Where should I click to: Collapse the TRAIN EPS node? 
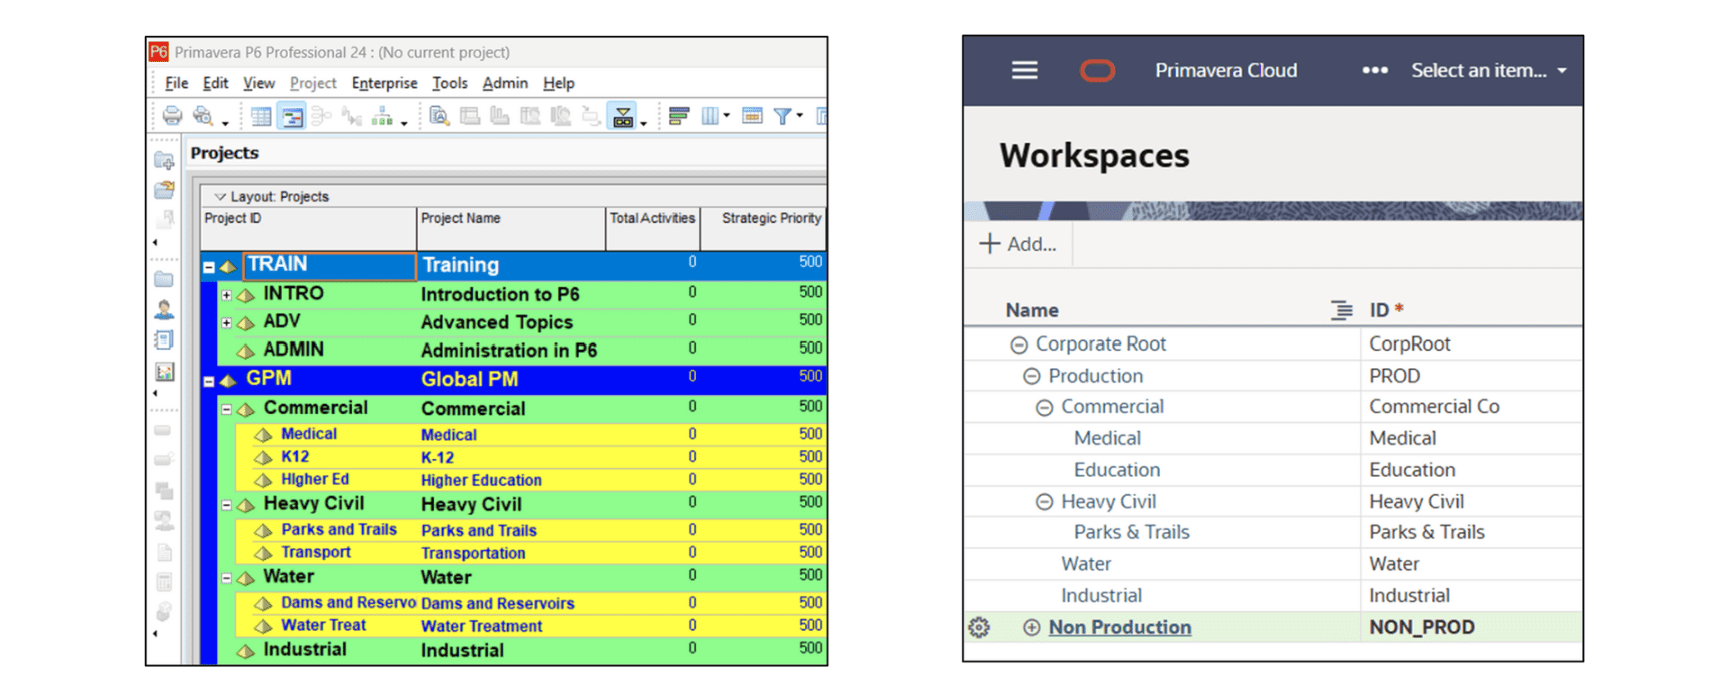[x=209, y=267]
